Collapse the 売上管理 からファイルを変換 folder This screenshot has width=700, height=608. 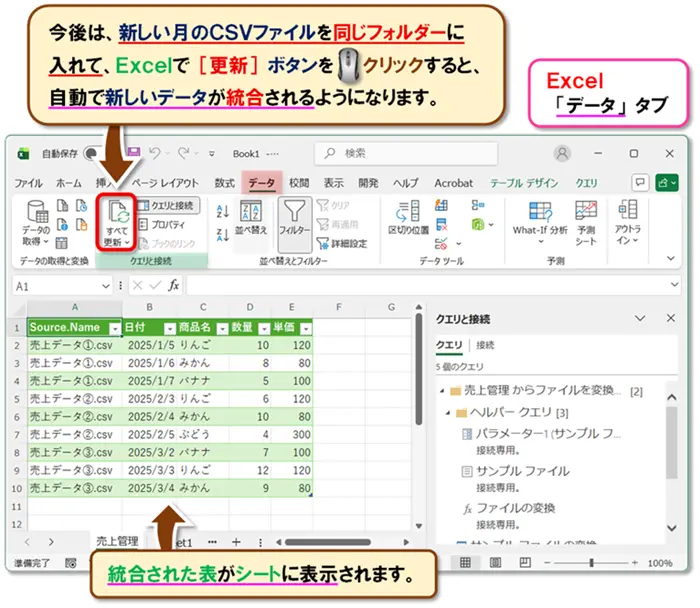click(442, 391)
